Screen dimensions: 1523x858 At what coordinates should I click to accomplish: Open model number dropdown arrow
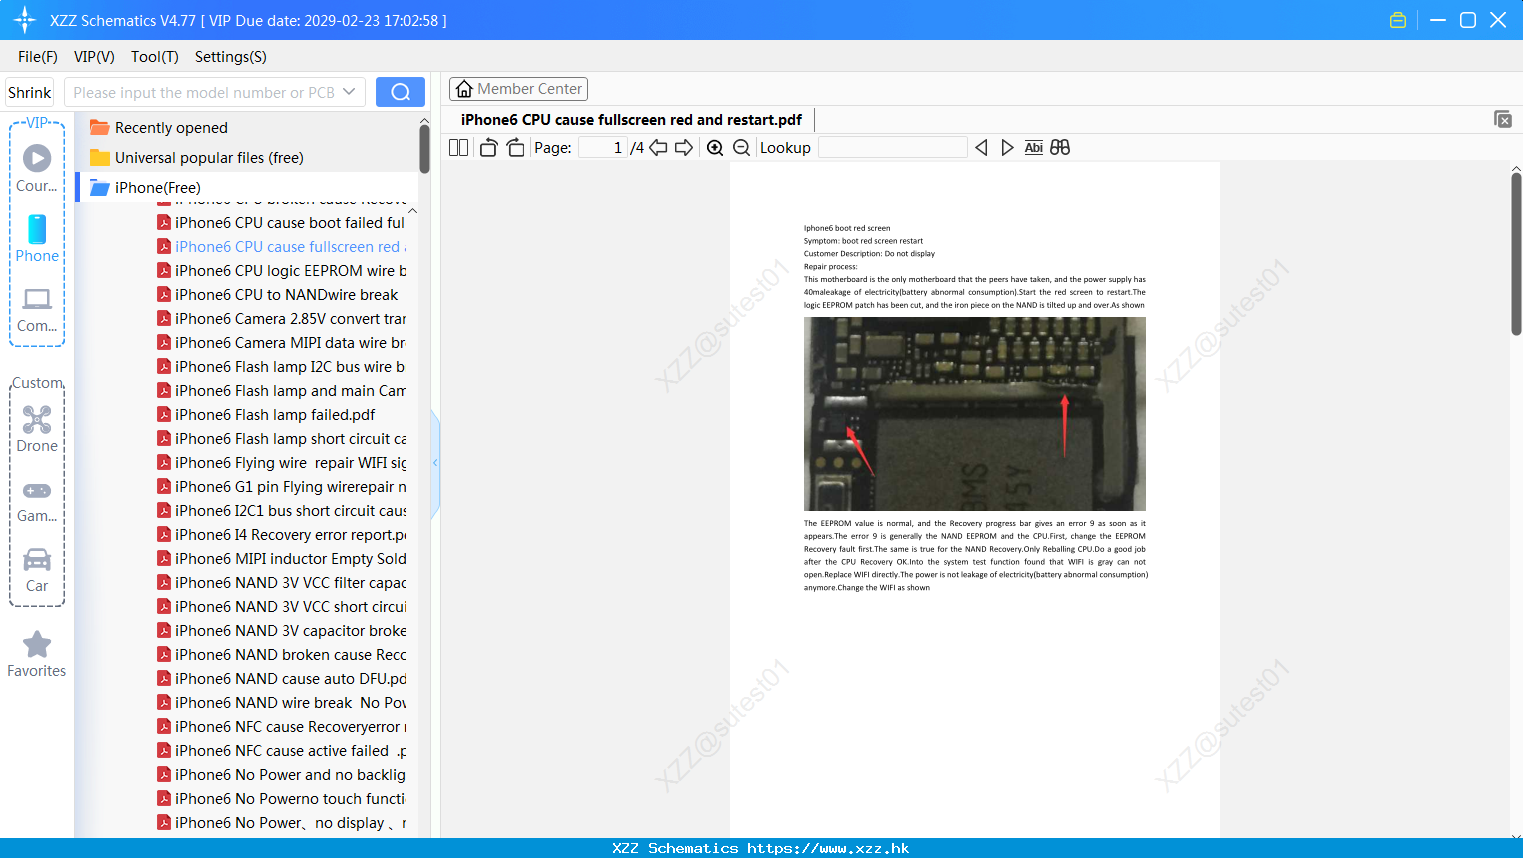point(349,92)
